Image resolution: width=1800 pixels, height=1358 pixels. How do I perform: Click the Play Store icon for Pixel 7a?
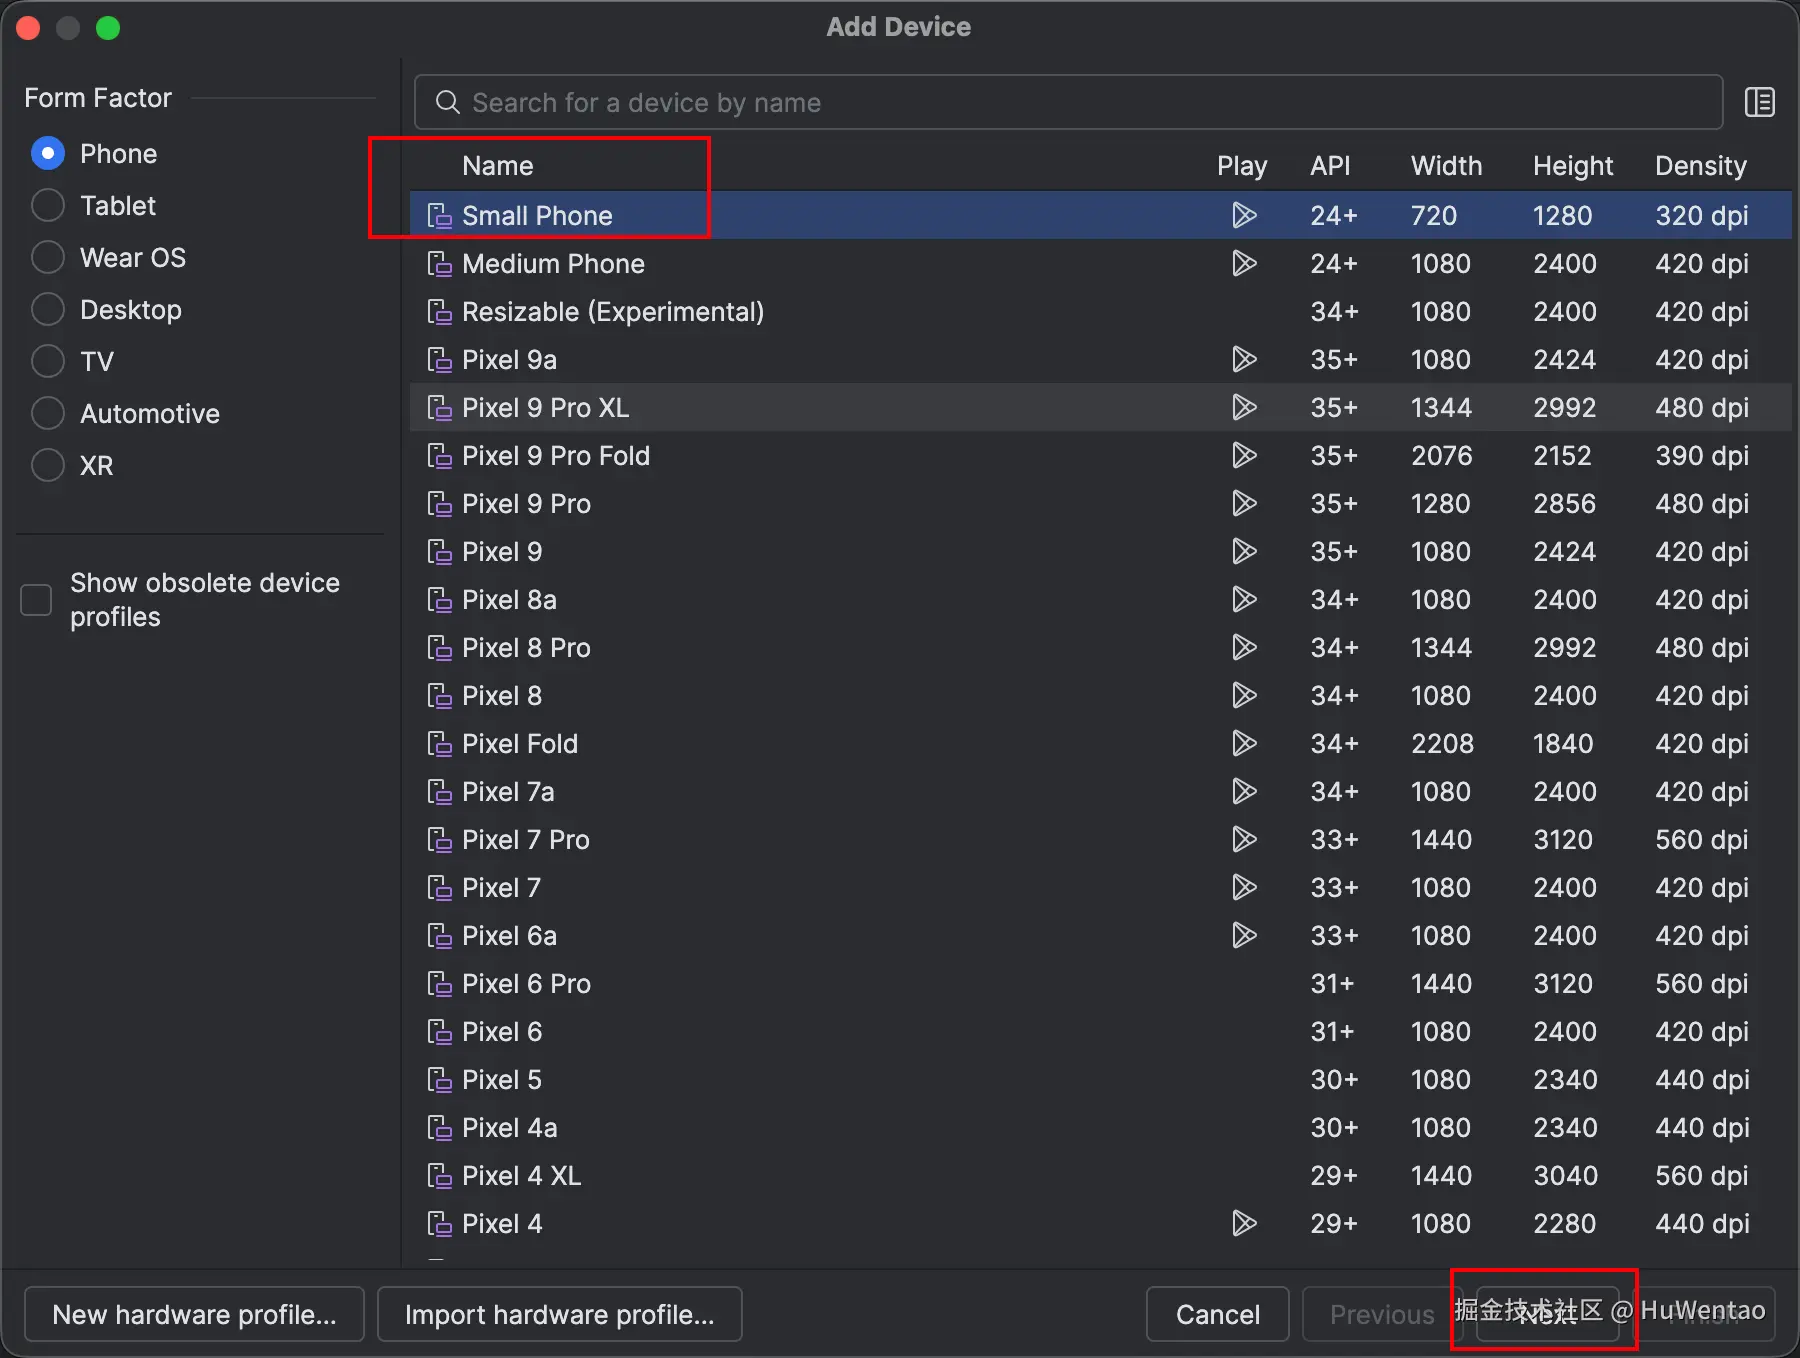point(1244,792)
